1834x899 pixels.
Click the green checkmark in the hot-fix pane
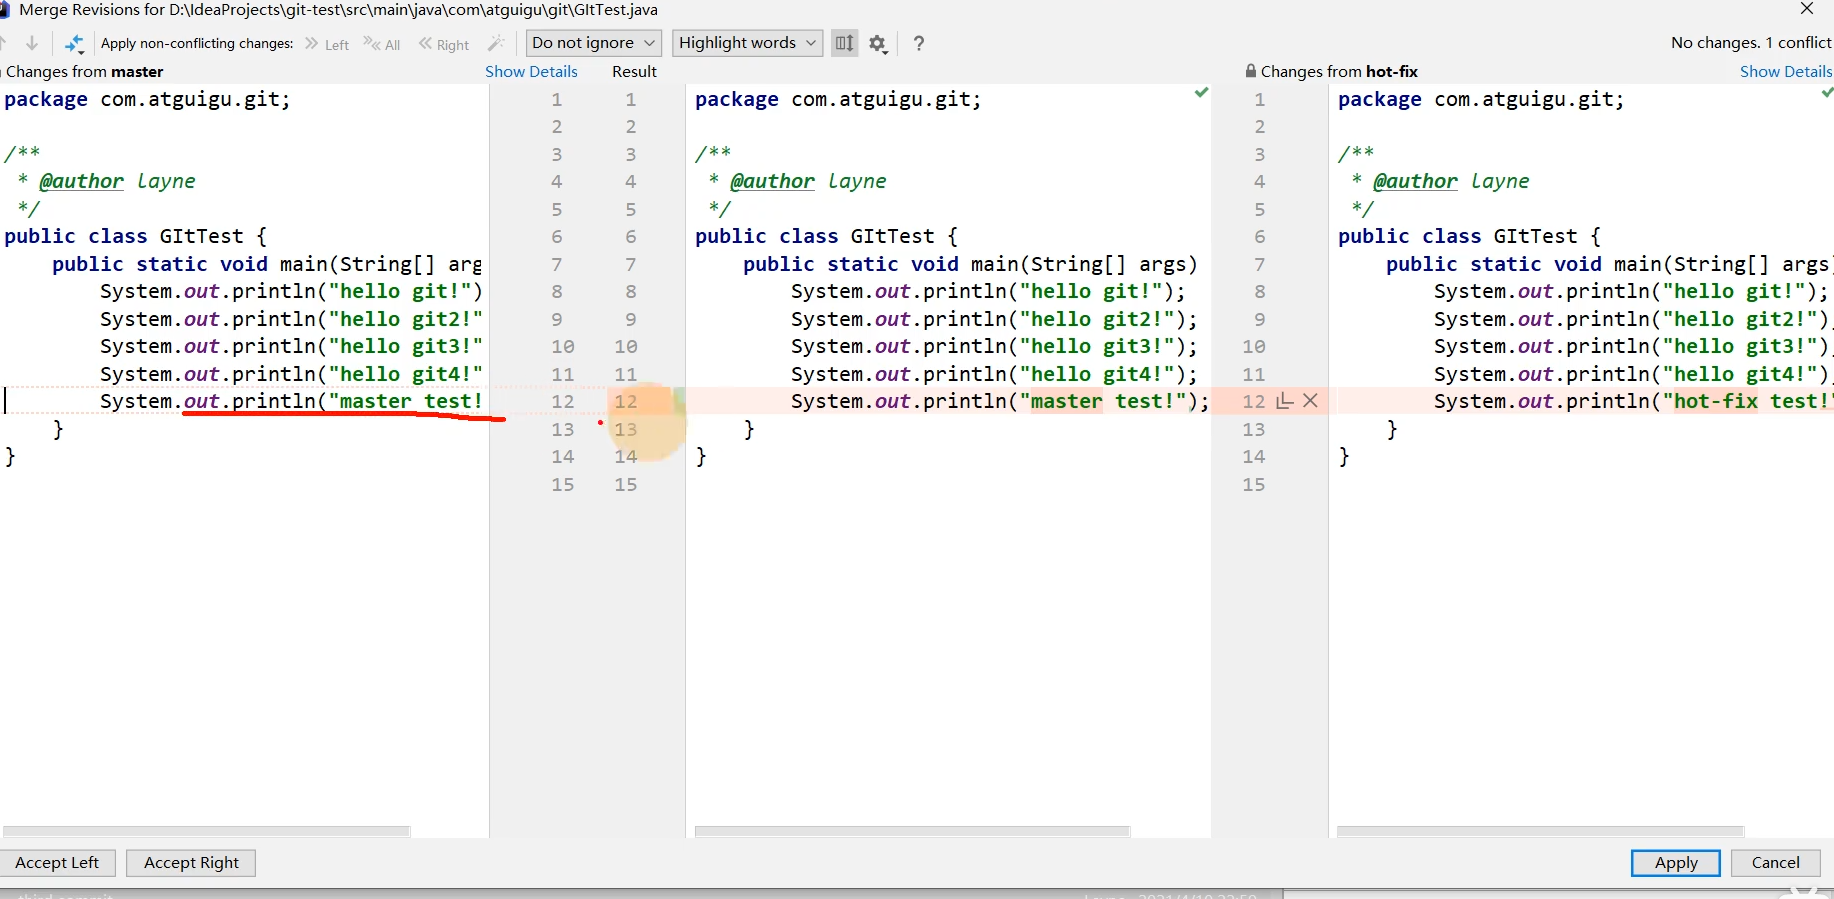pyautogui.click(x=1827, y=92)
